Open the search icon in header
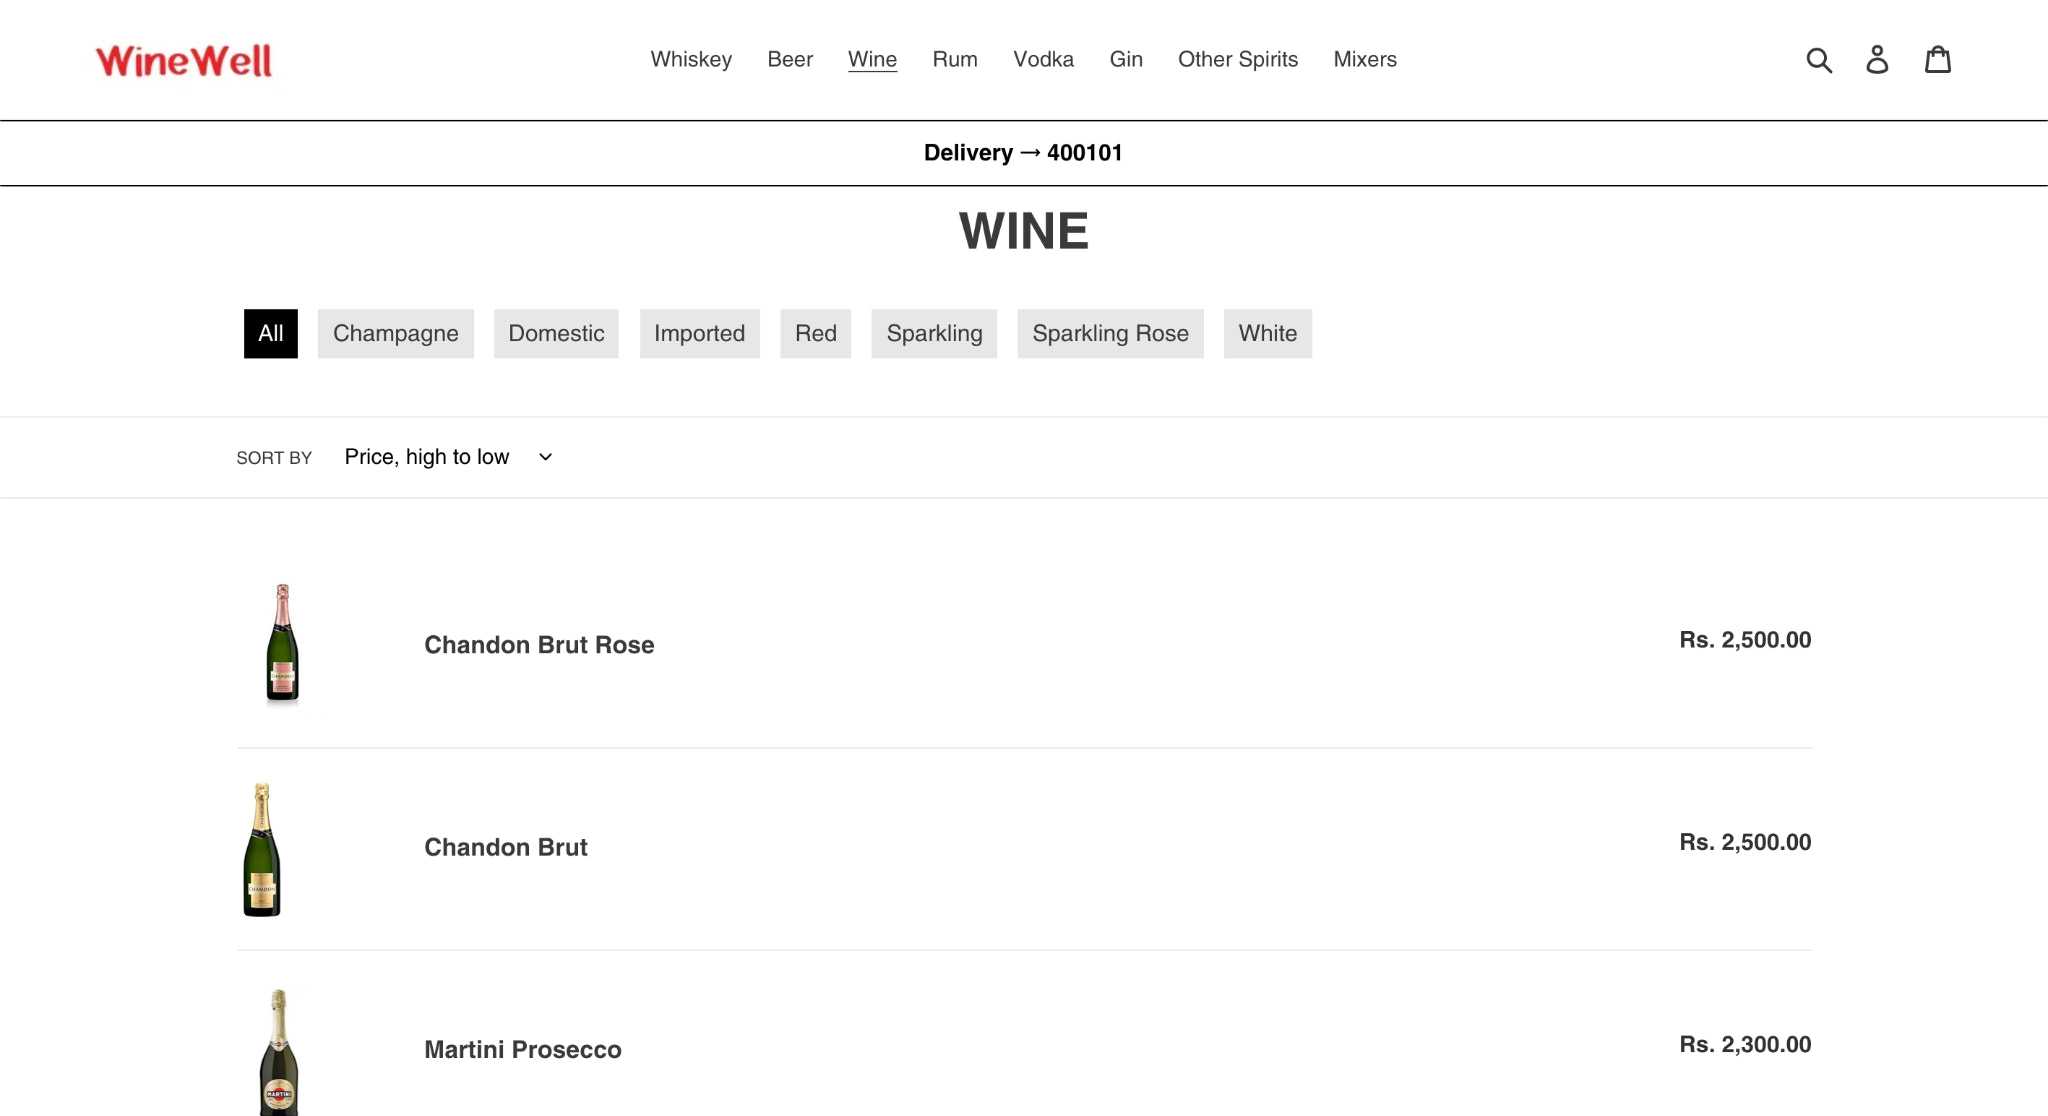2048x1116 pixels. pos(1819,60)
